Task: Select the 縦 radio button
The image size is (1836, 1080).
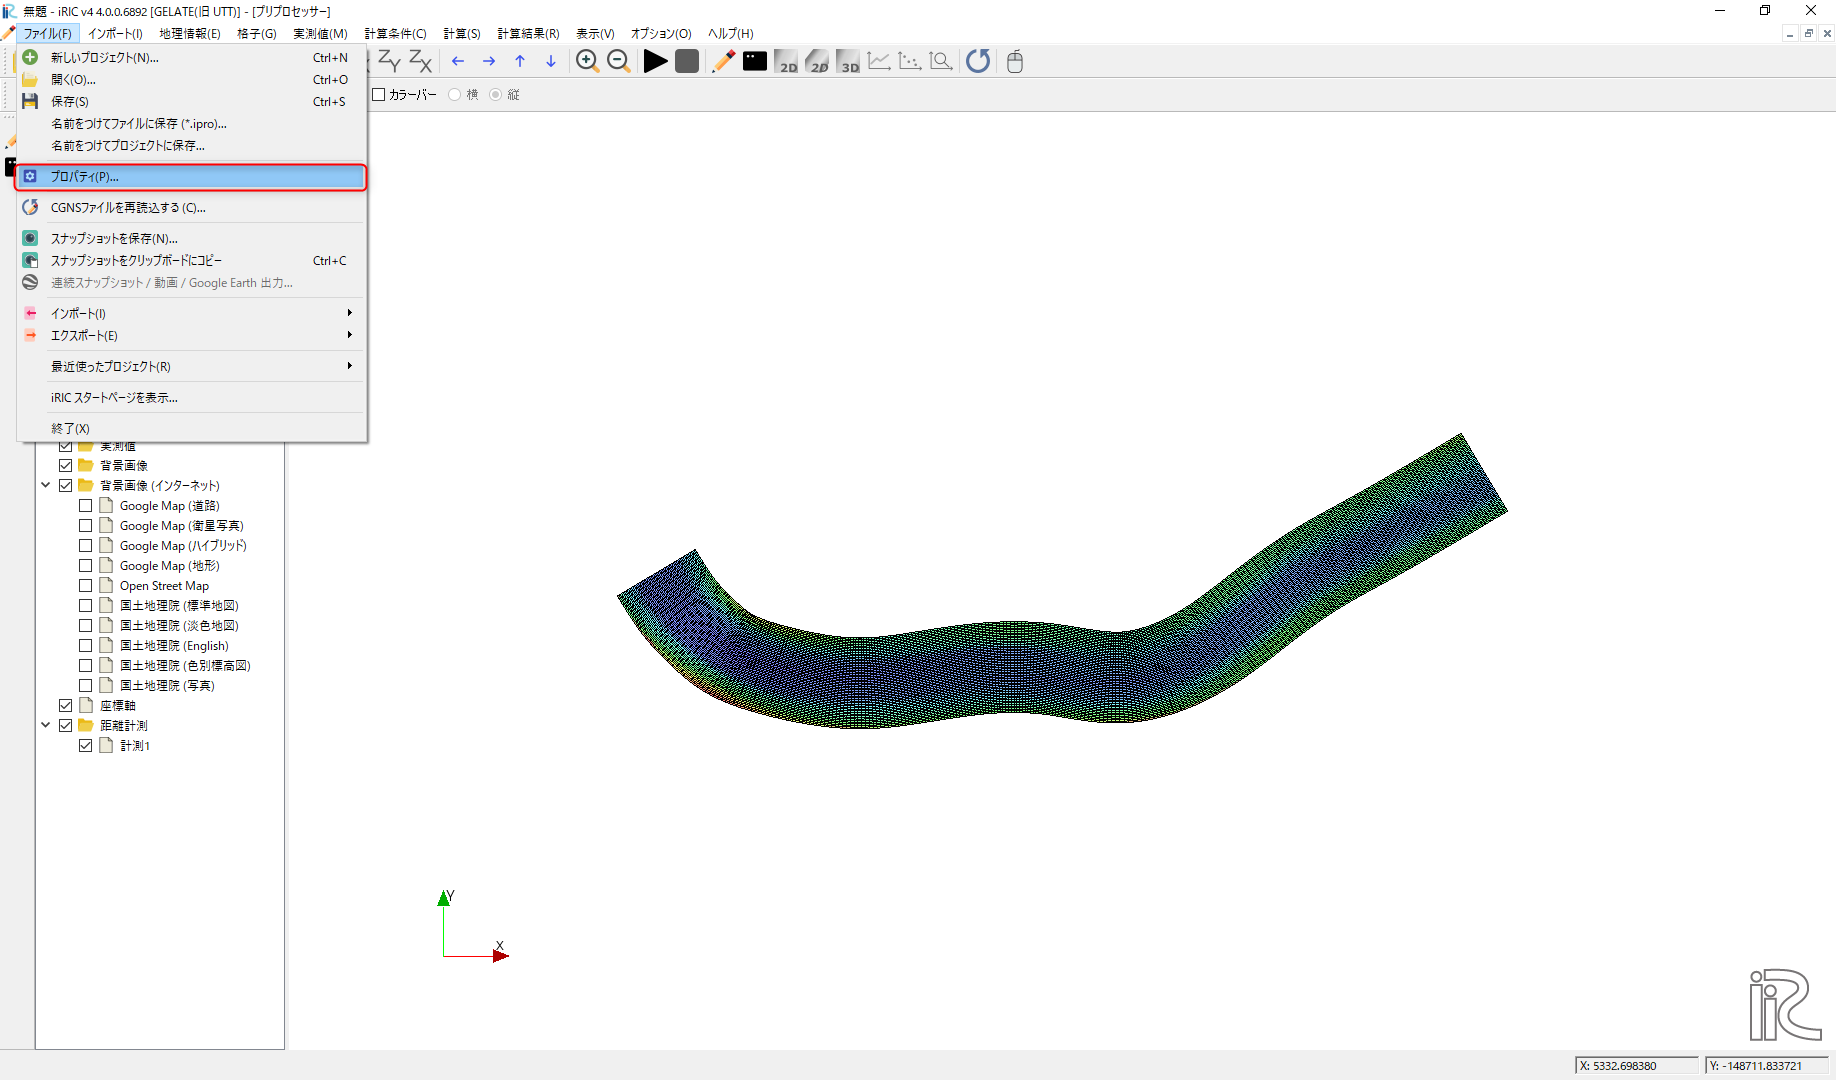Action: pyautogui.click(x=496, y=94)
